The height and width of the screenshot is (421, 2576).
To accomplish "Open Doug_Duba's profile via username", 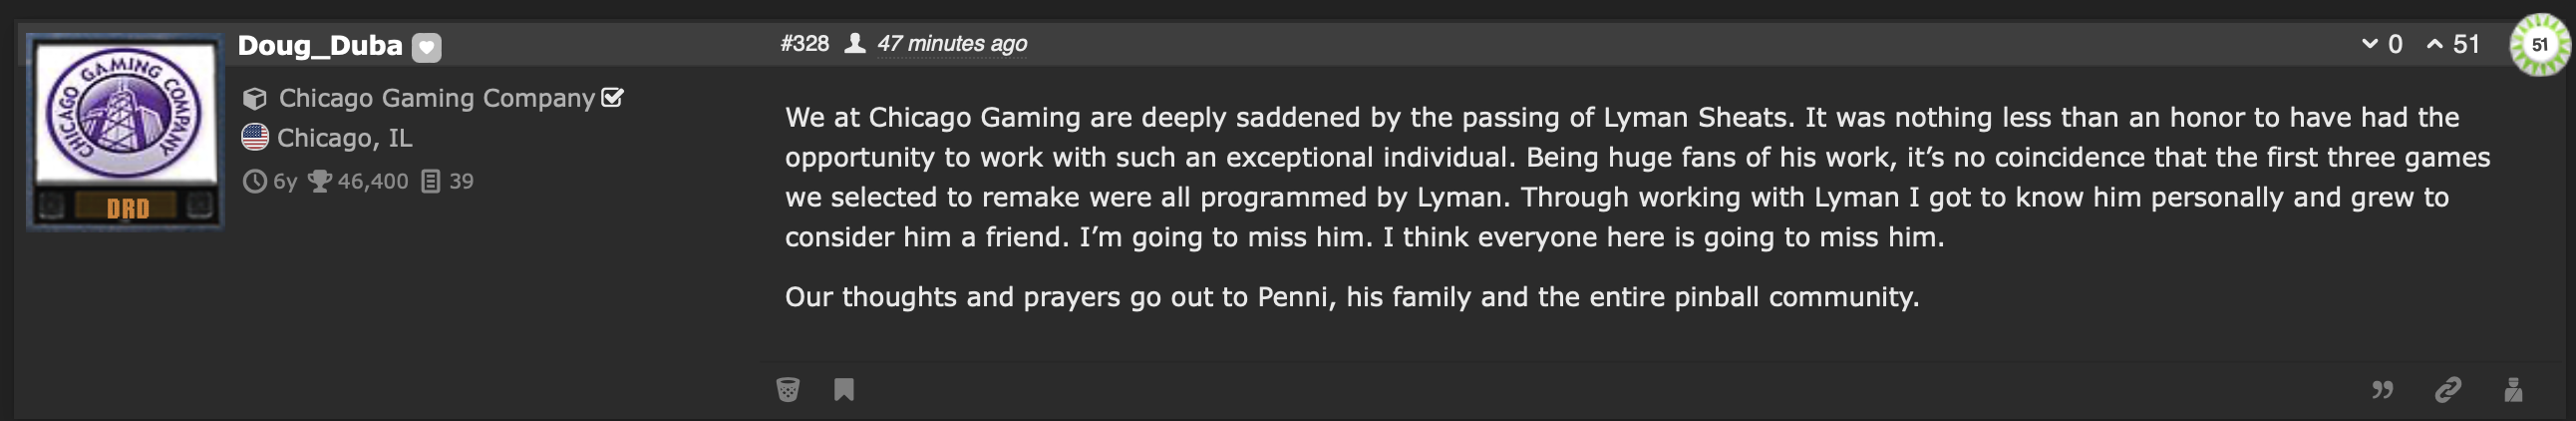I will click(320, 45).
